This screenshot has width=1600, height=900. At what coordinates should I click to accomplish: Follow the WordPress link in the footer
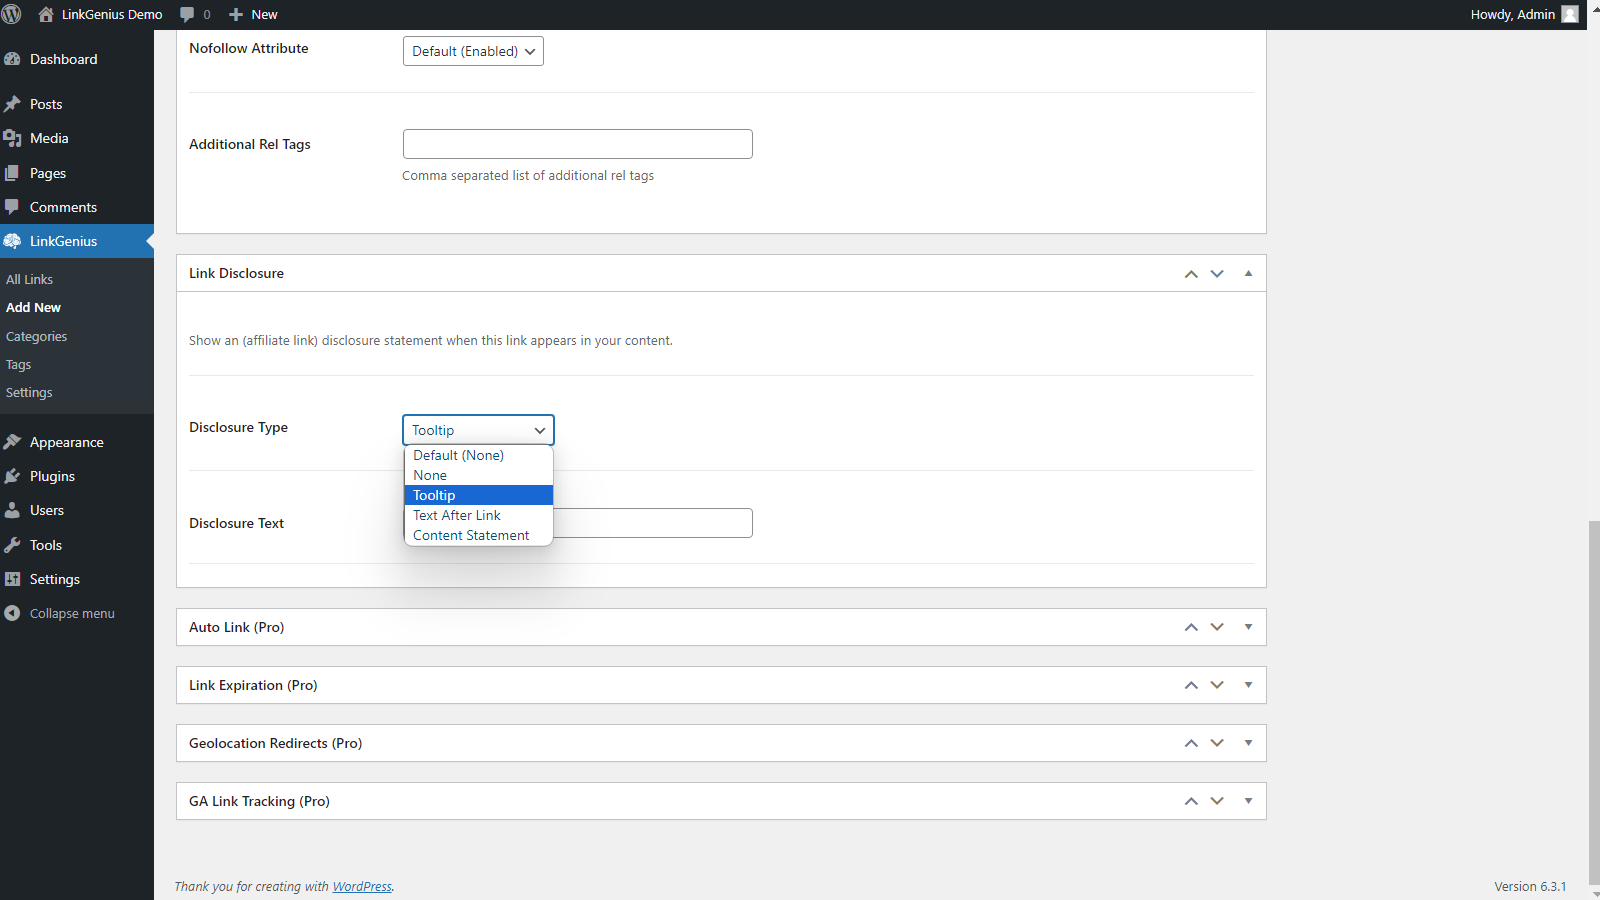362,886
